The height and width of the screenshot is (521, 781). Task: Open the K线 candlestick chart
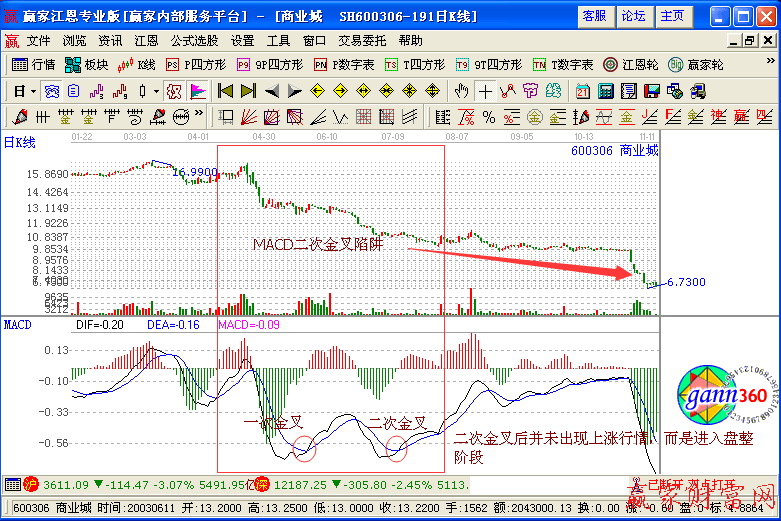coord(137,64)
